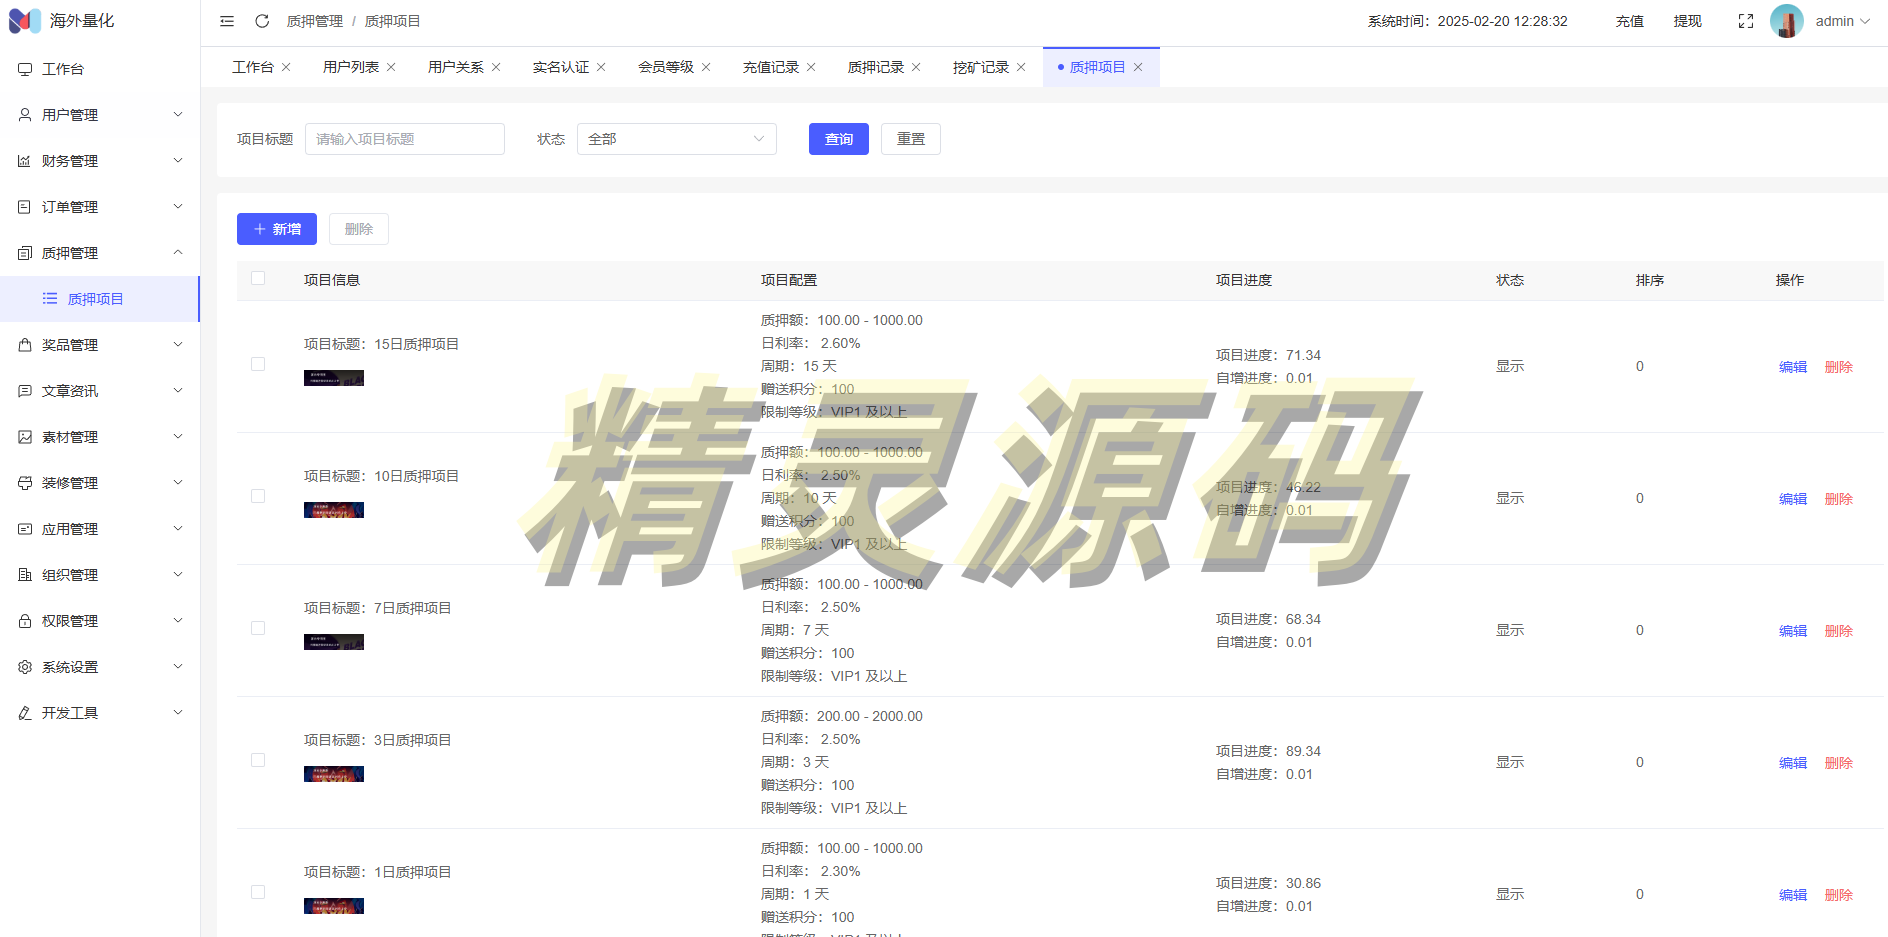Click the blue 查询 button
This screenshot has width=1888, height=937.
tap(838, 139)
